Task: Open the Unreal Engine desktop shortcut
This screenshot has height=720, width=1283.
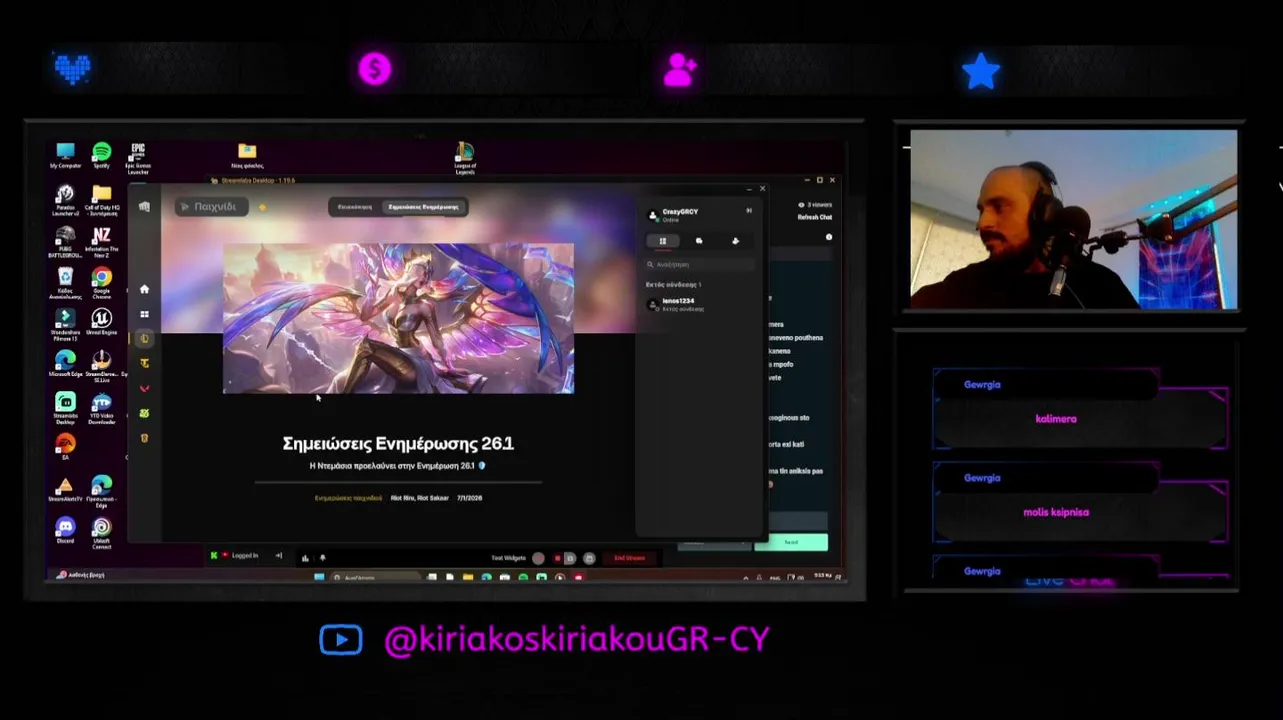Action: [101, 323]
